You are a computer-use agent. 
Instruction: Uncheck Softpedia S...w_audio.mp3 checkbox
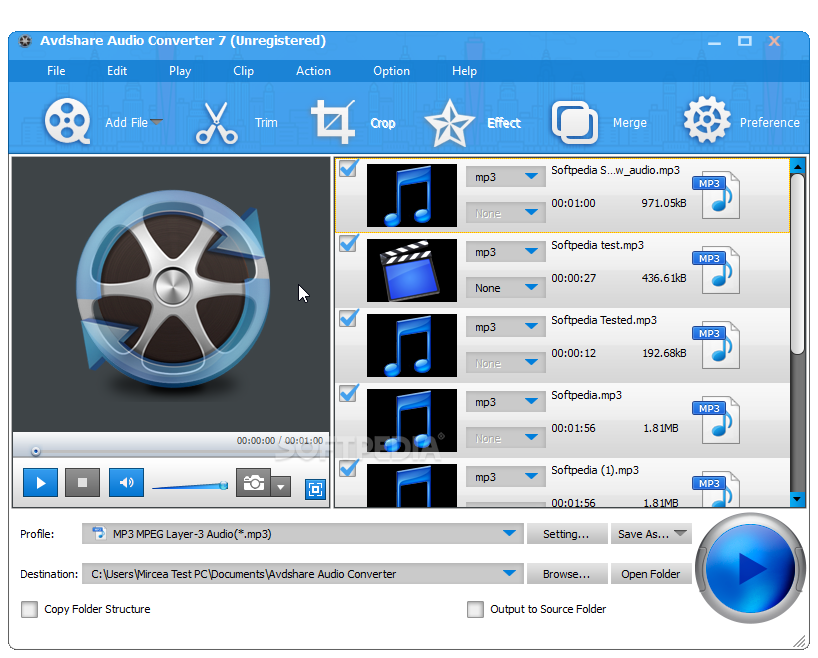click(x=348, y=168)
